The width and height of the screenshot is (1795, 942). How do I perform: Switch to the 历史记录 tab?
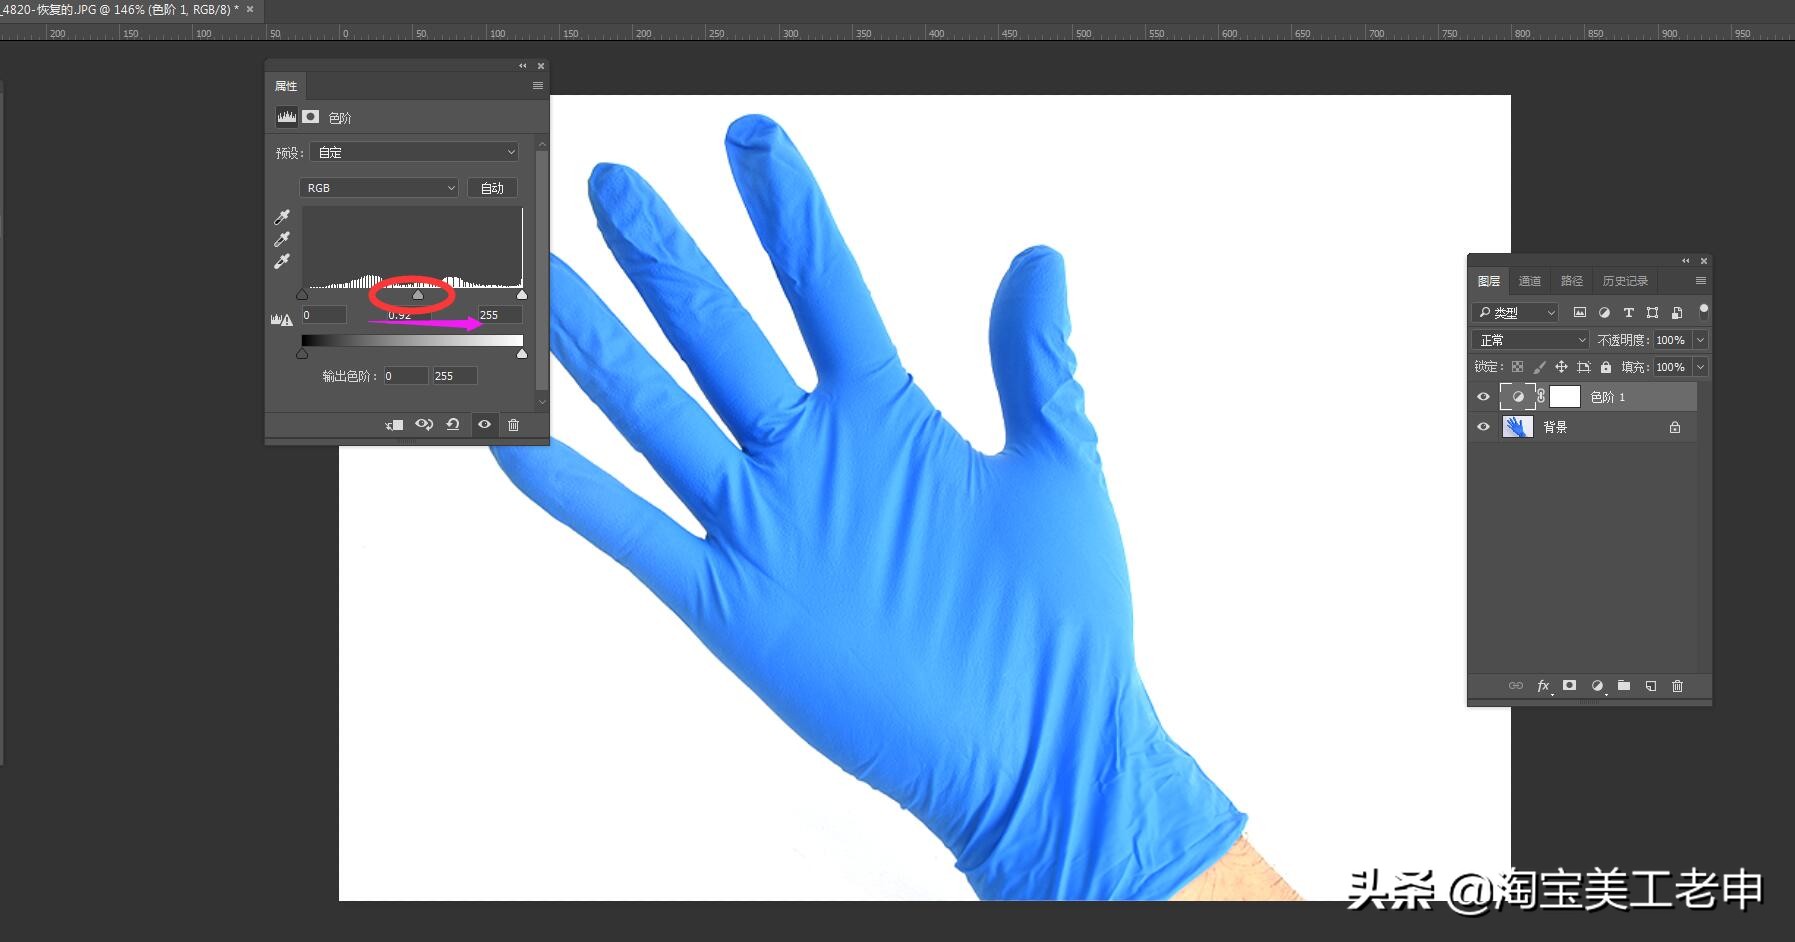click(1624, 281)
